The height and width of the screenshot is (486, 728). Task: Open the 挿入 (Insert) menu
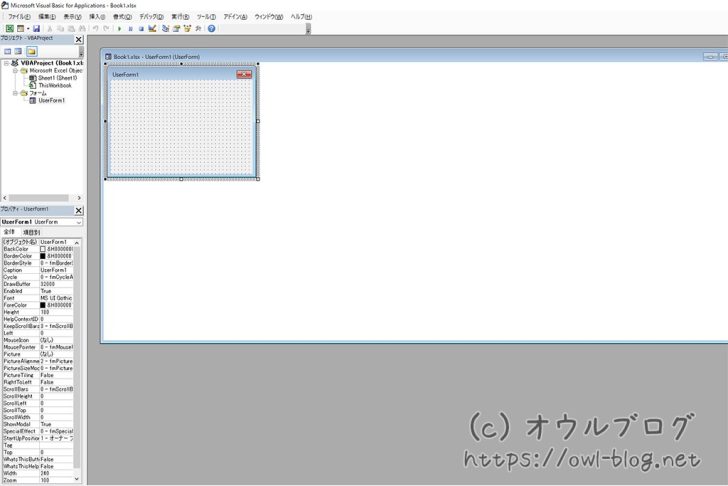[x=97, y=17]
